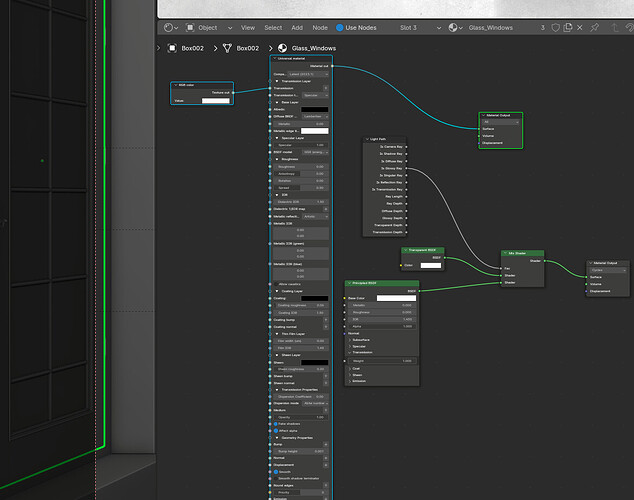Open the Node menu

[320, 27]
